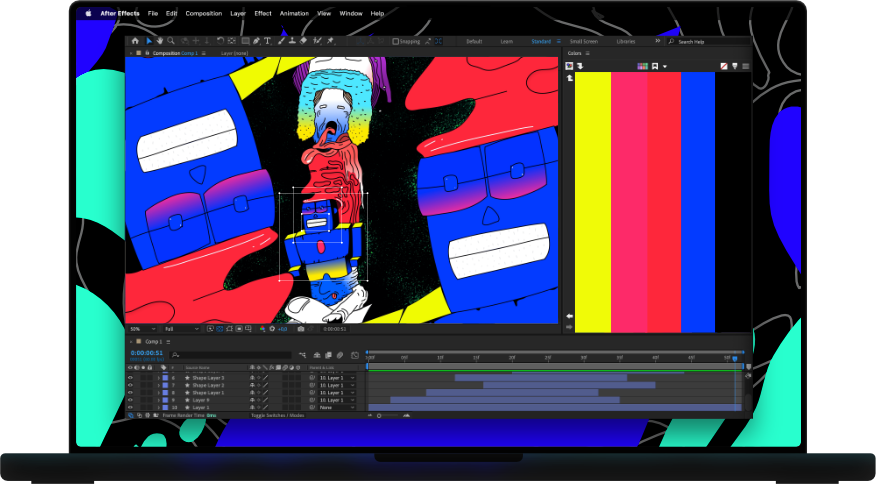This screenshot has width=876, height=484.
Task: Hide Shape Layer 3 using its eye
Action: pos(131,378)
